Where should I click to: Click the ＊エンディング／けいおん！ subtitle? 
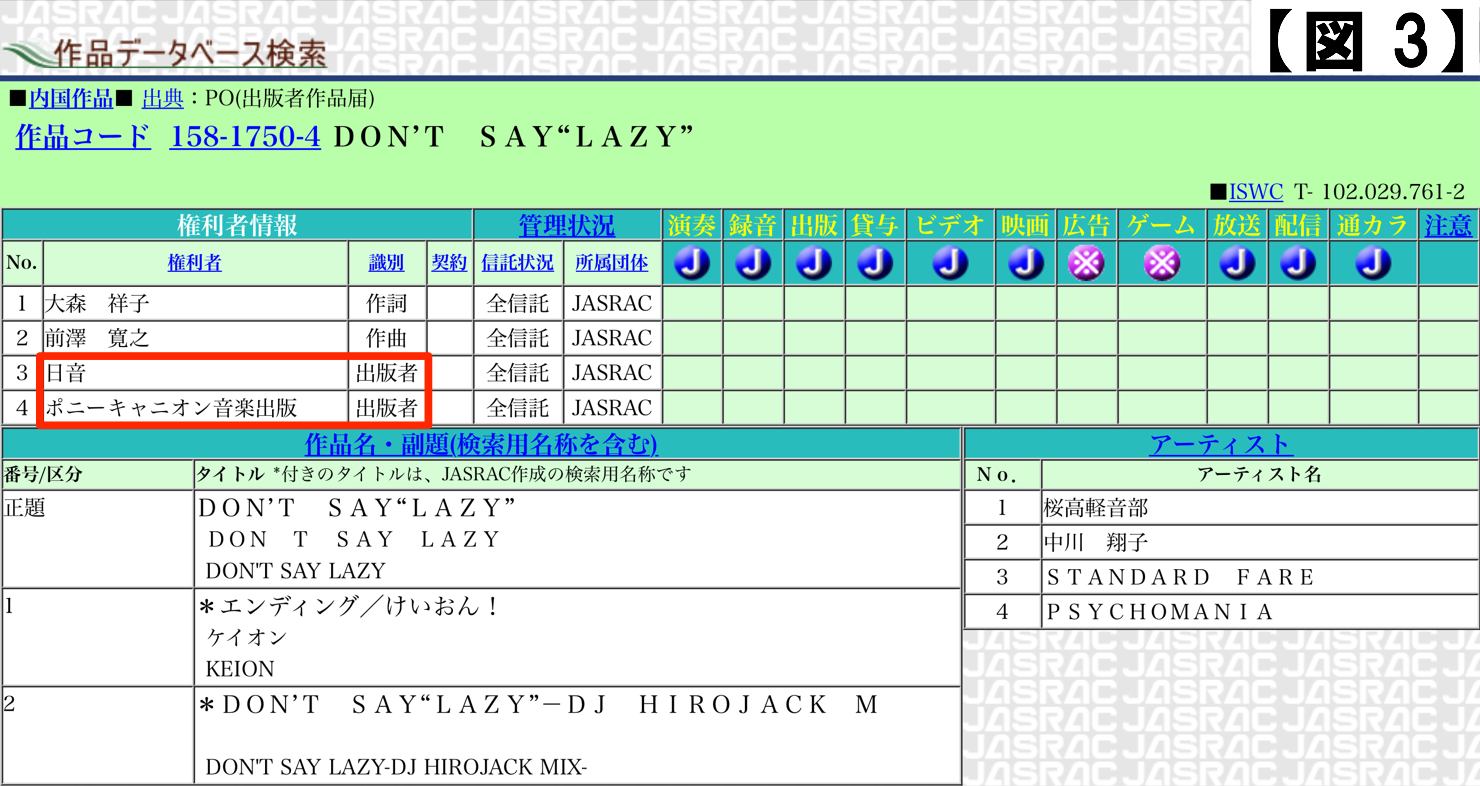[349, 606]
